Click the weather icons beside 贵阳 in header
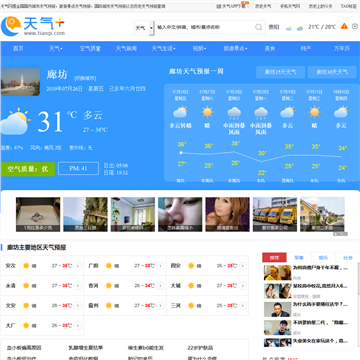Image resolution: width=360 pixels, height=360 pixels. (x=294, y=28)
